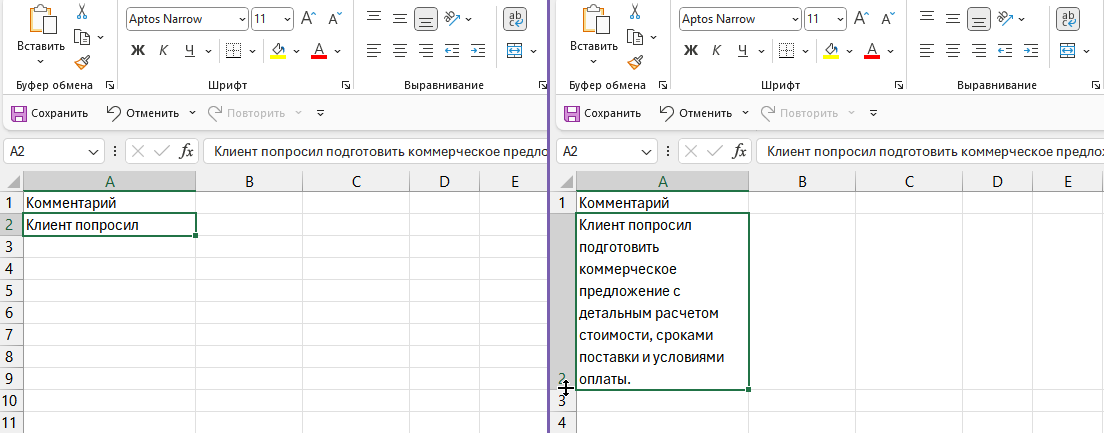Select cell Комментарий in left window

click(x=109, y=203)
